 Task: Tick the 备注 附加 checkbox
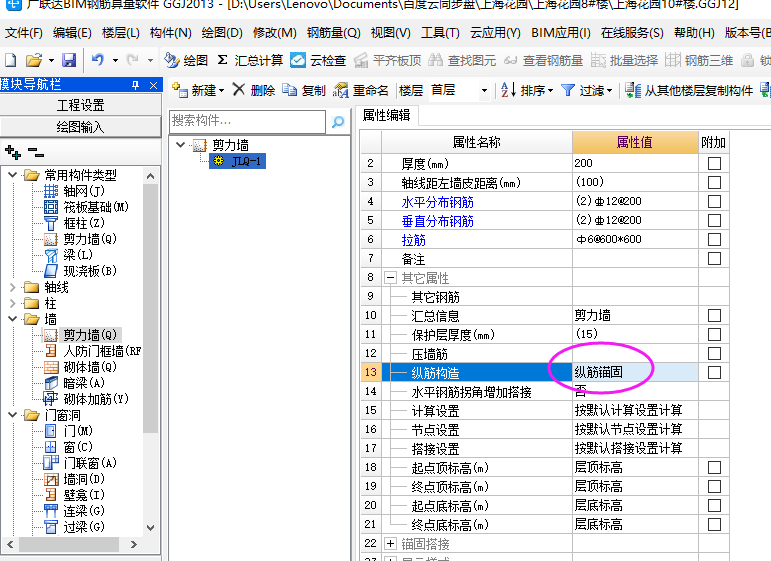point(714,259)
